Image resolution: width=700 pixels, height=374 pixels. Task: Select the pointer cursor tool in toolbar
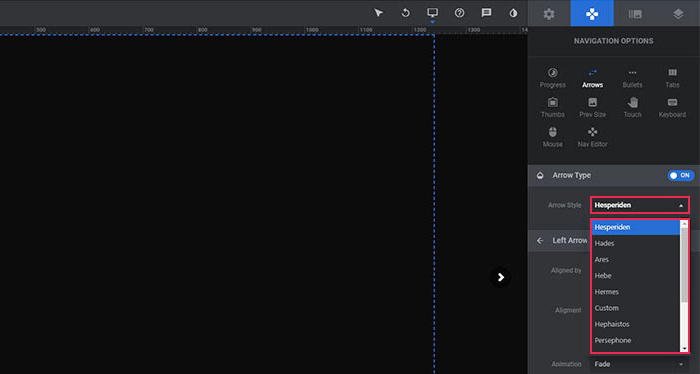point(379,12)
